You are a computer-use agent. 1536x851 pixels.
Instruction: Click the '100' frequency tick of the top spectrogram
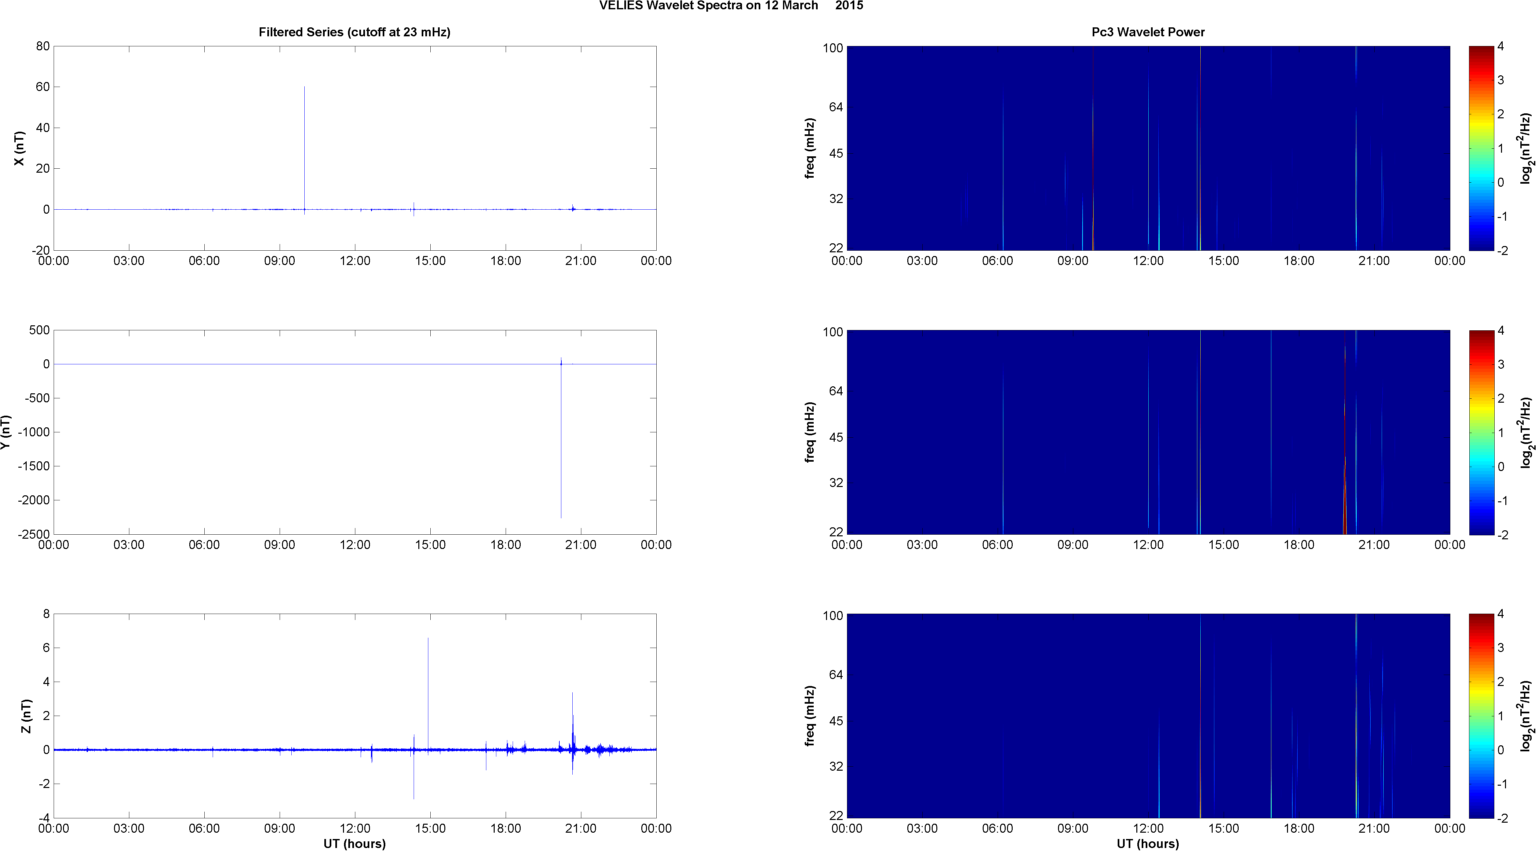click(833, 48)
